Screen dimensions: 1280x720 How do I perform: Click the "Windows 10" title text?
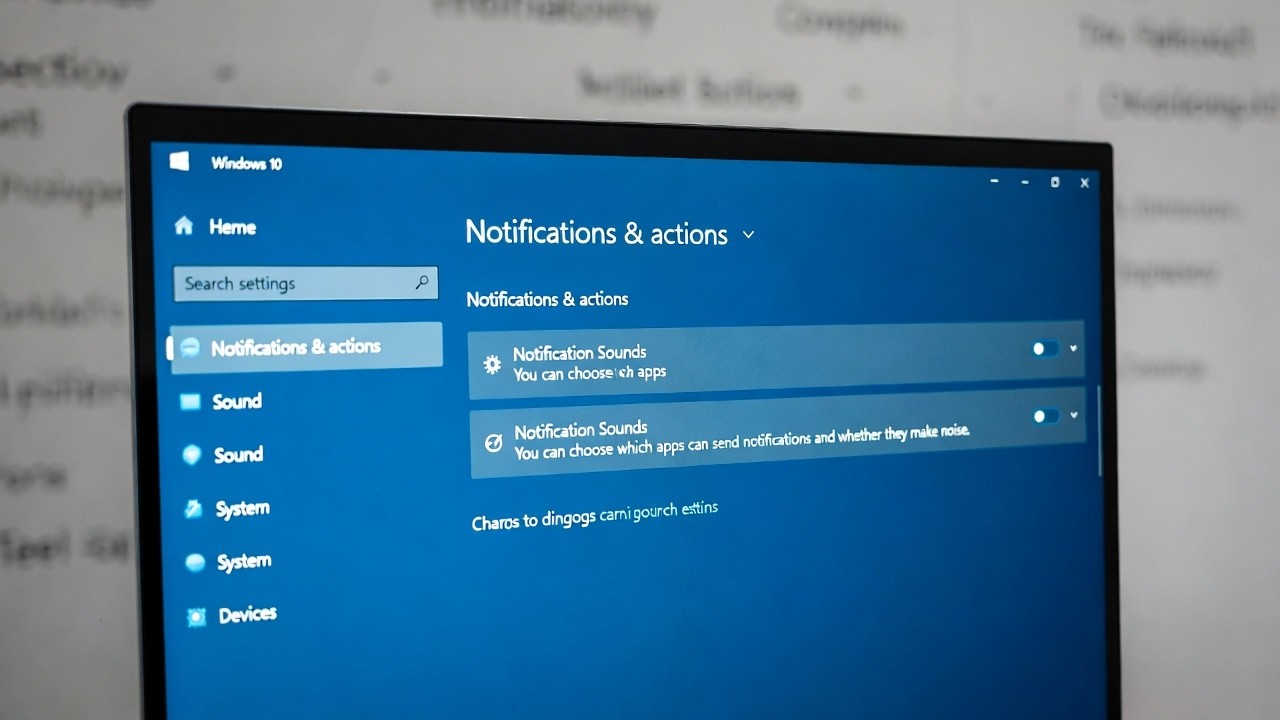coord(246,163)
